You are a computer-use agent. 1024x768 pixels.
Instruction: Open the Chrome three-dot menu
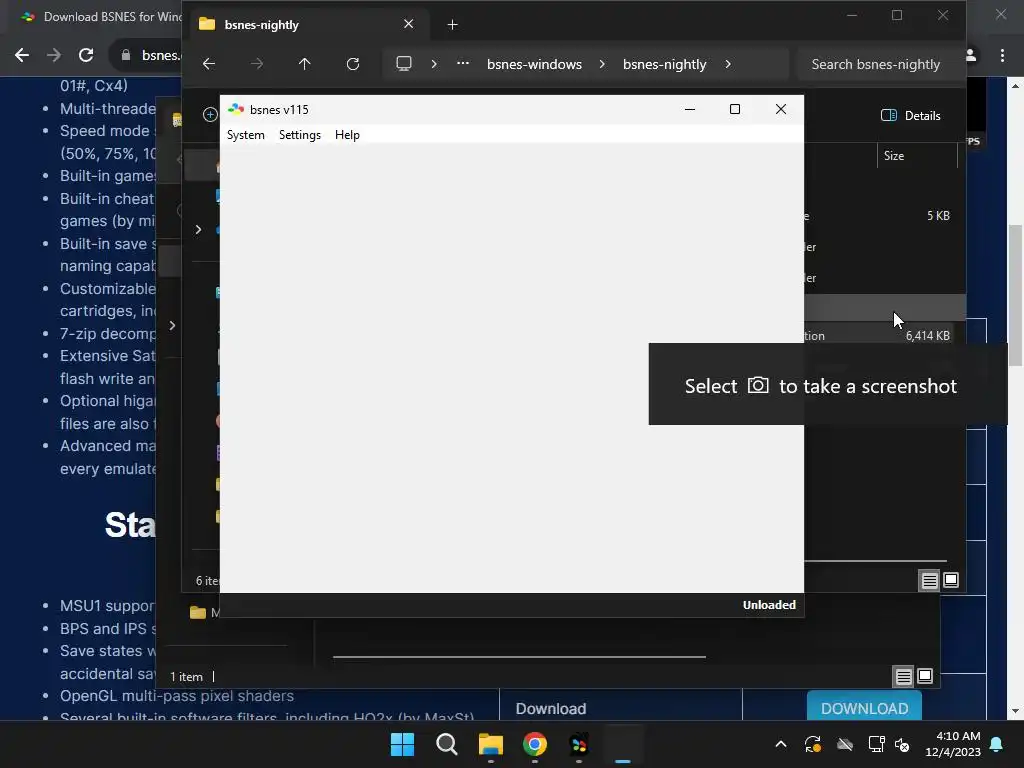click(1002, 56)
